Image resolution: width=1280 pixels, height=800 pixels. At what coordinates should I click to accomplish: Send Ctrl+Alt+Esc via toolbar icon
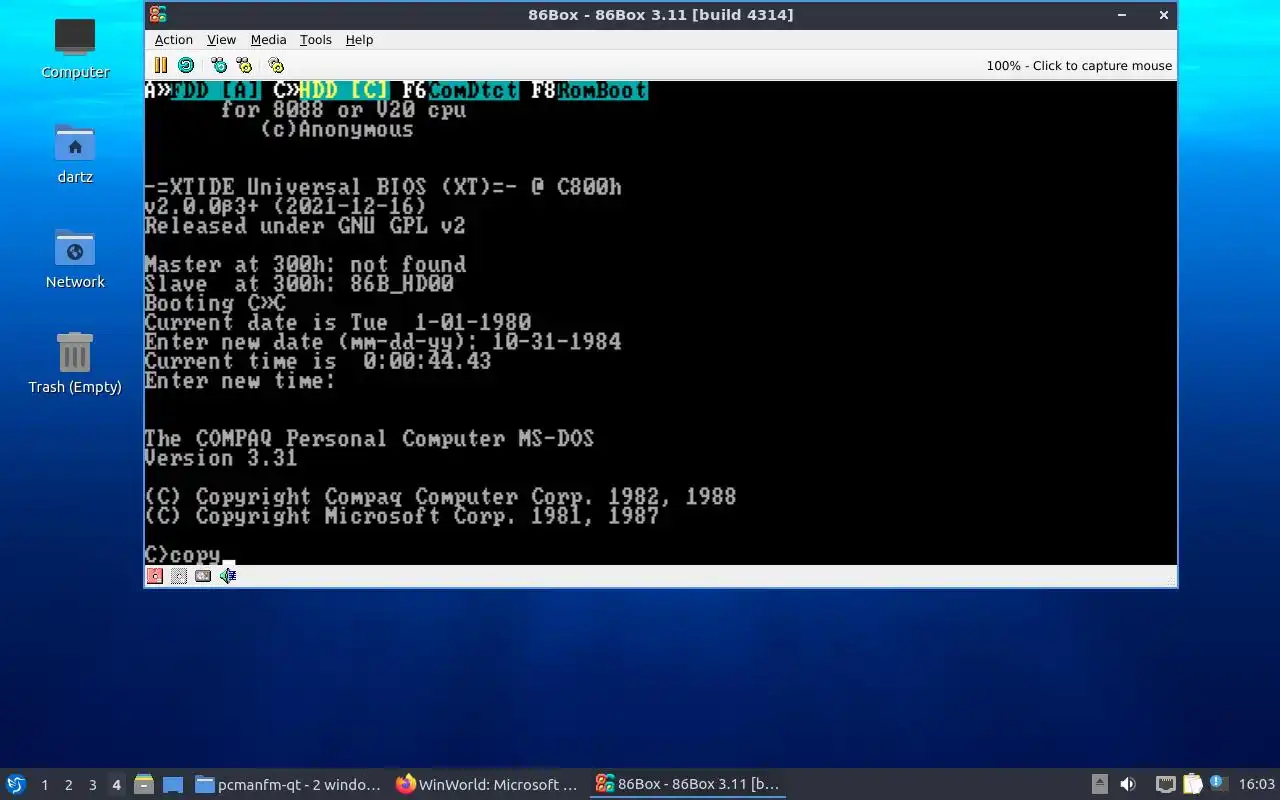point(244,65)
